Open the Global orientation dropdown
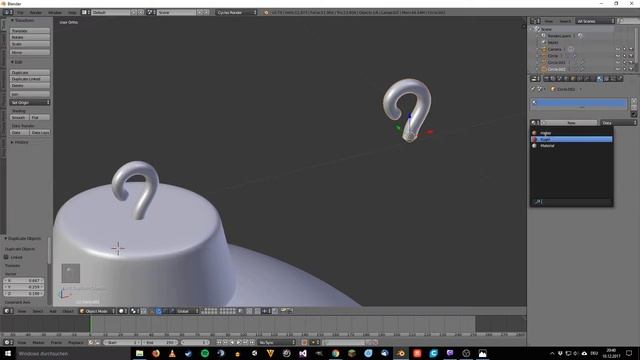 tap(185, 311)
